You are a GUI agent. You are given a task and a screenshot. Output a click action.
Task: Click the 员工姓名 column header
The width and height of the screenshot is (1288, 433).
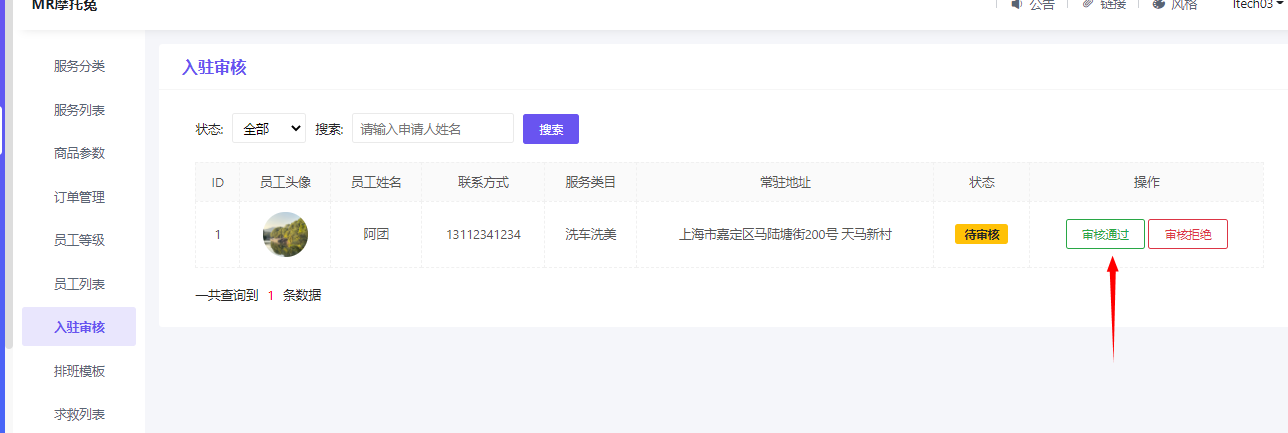(x=376, y=183)
